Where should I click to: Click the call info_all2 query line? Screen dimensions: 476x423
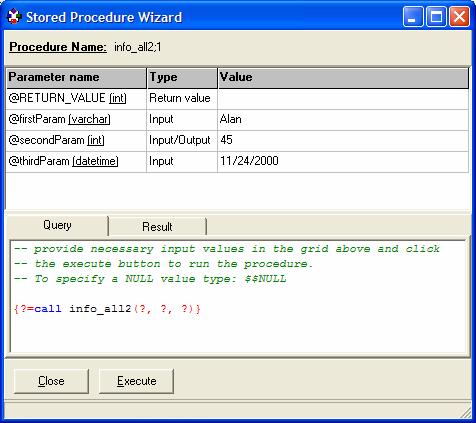pyautogui.click(x=107, y=309)
